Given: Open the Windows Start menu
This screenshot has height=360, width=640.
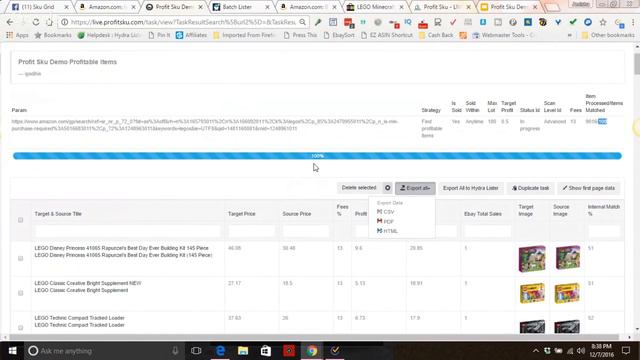Looking at the screenshot, I should coord(12,351).
